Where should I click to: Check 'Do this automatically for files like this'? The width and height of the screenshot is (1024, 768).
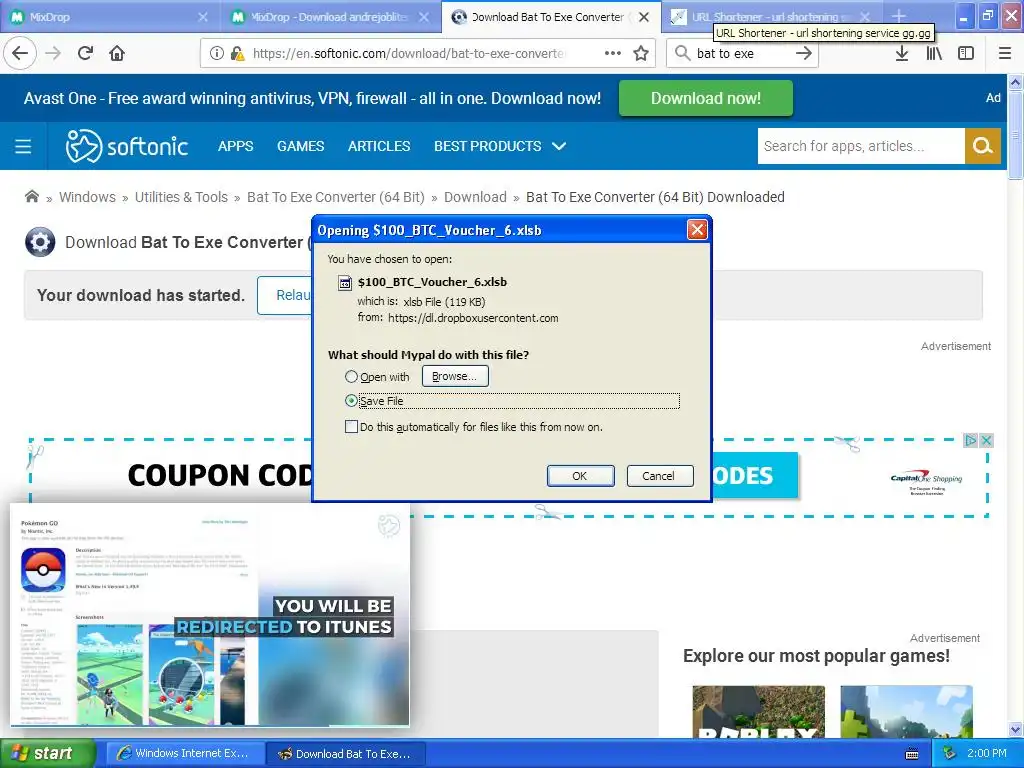(351, 427)
